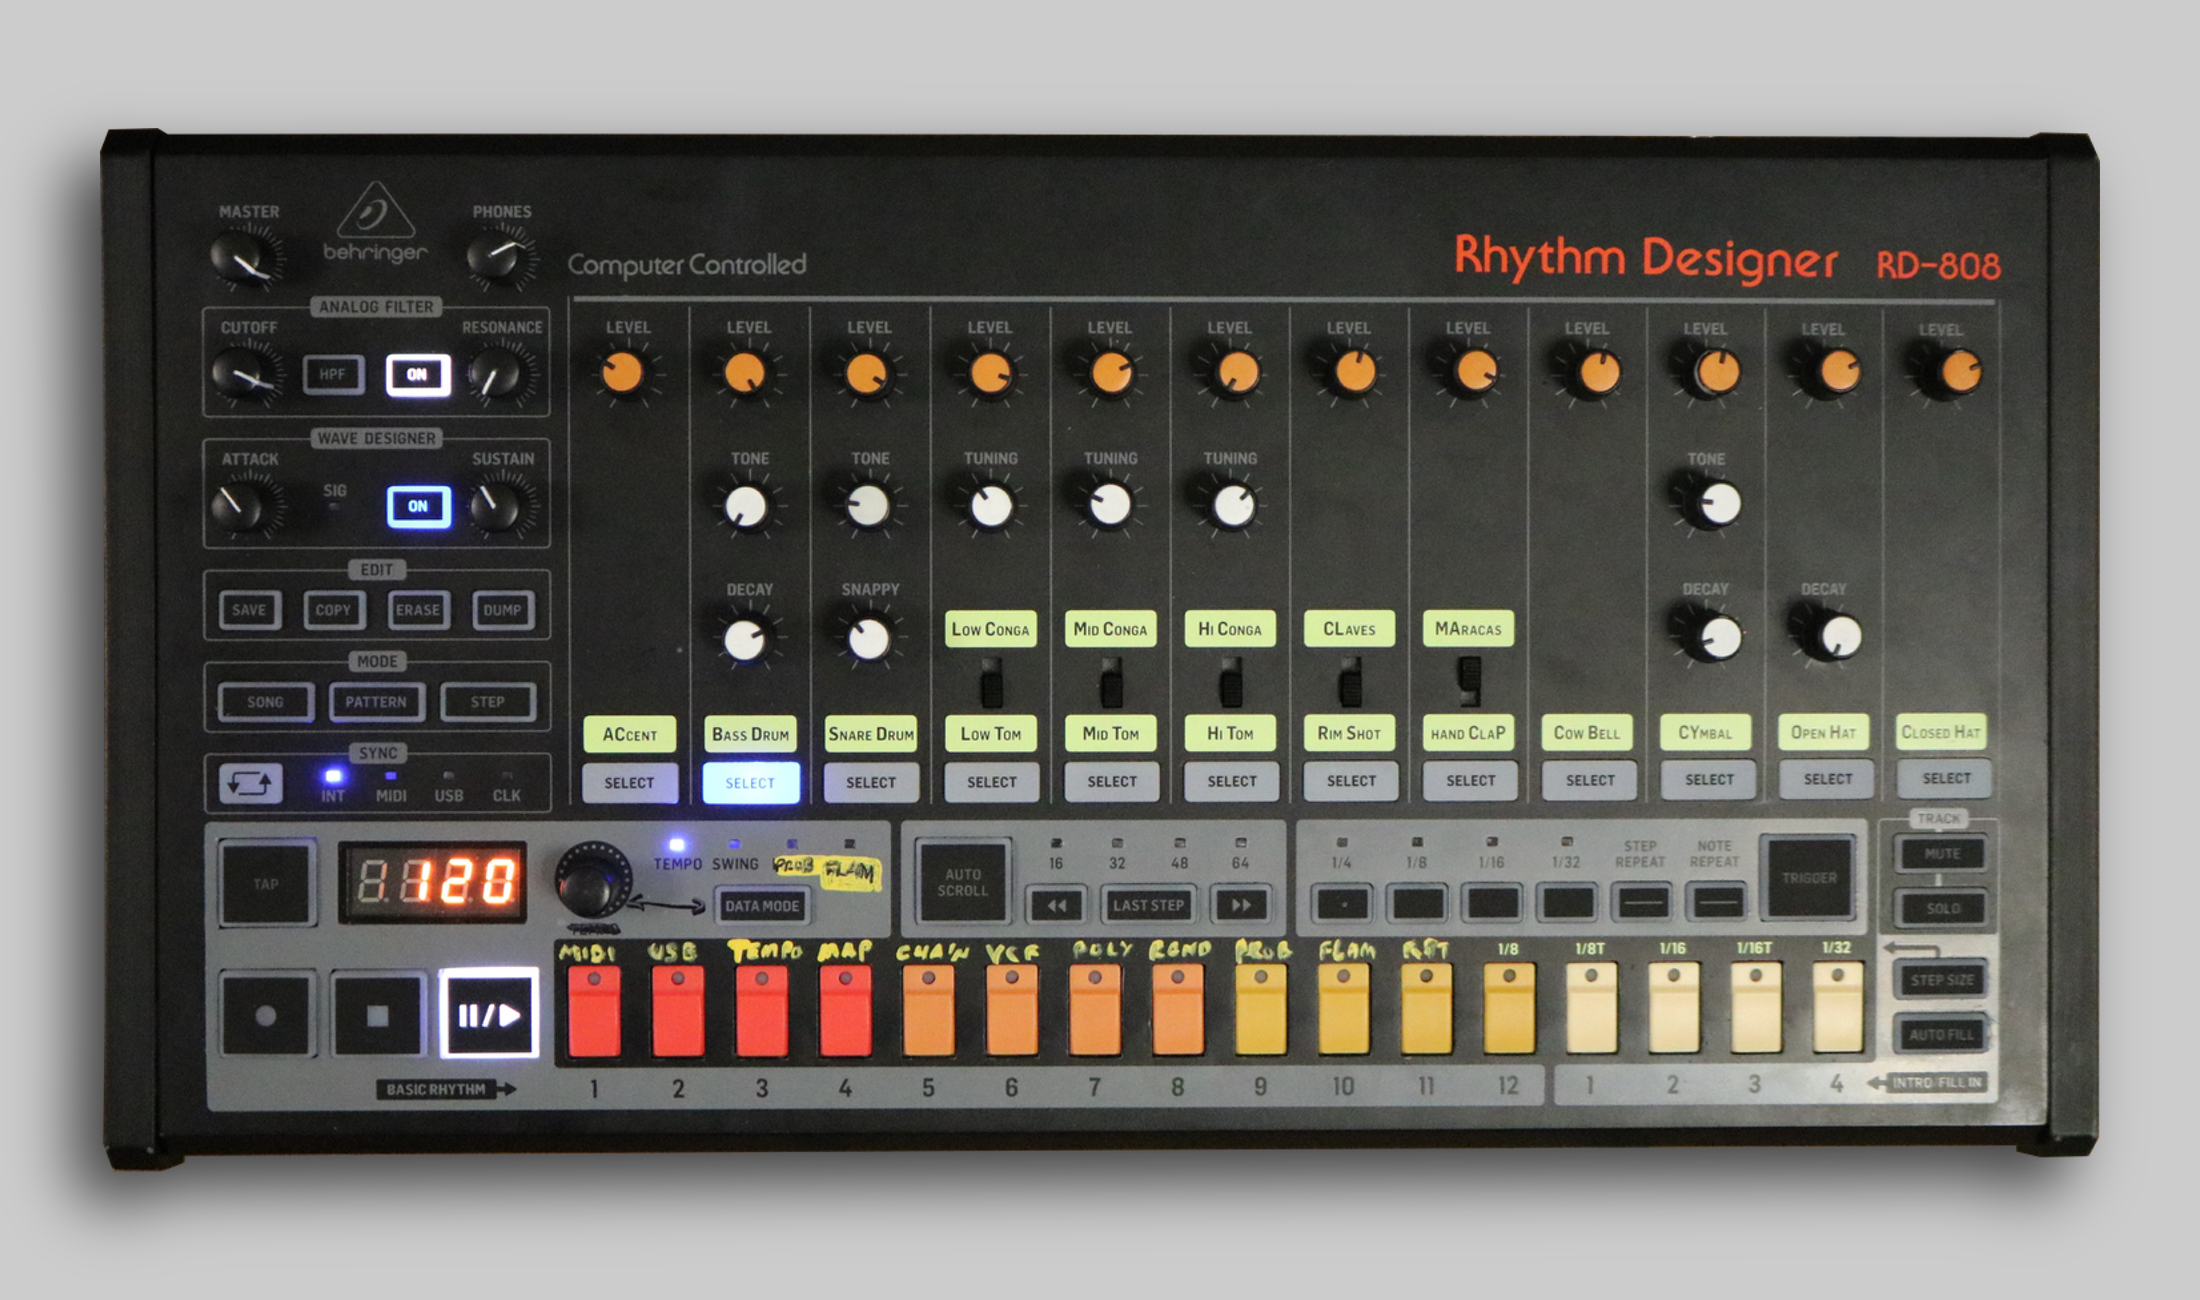Click the sync loop arrows button
Image resolution: width=2200 pixels, height=1300 pixels.
point(250,783)
